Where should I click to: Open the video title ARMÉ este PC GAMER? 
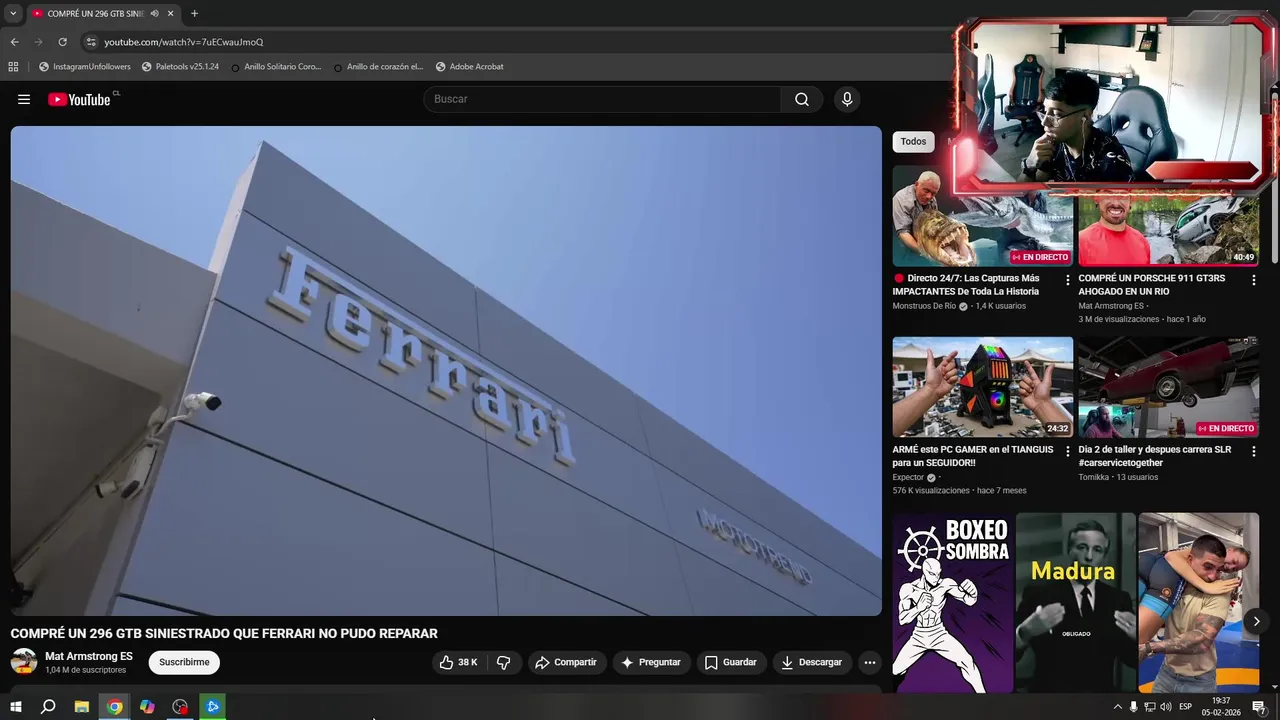[972, 456]
